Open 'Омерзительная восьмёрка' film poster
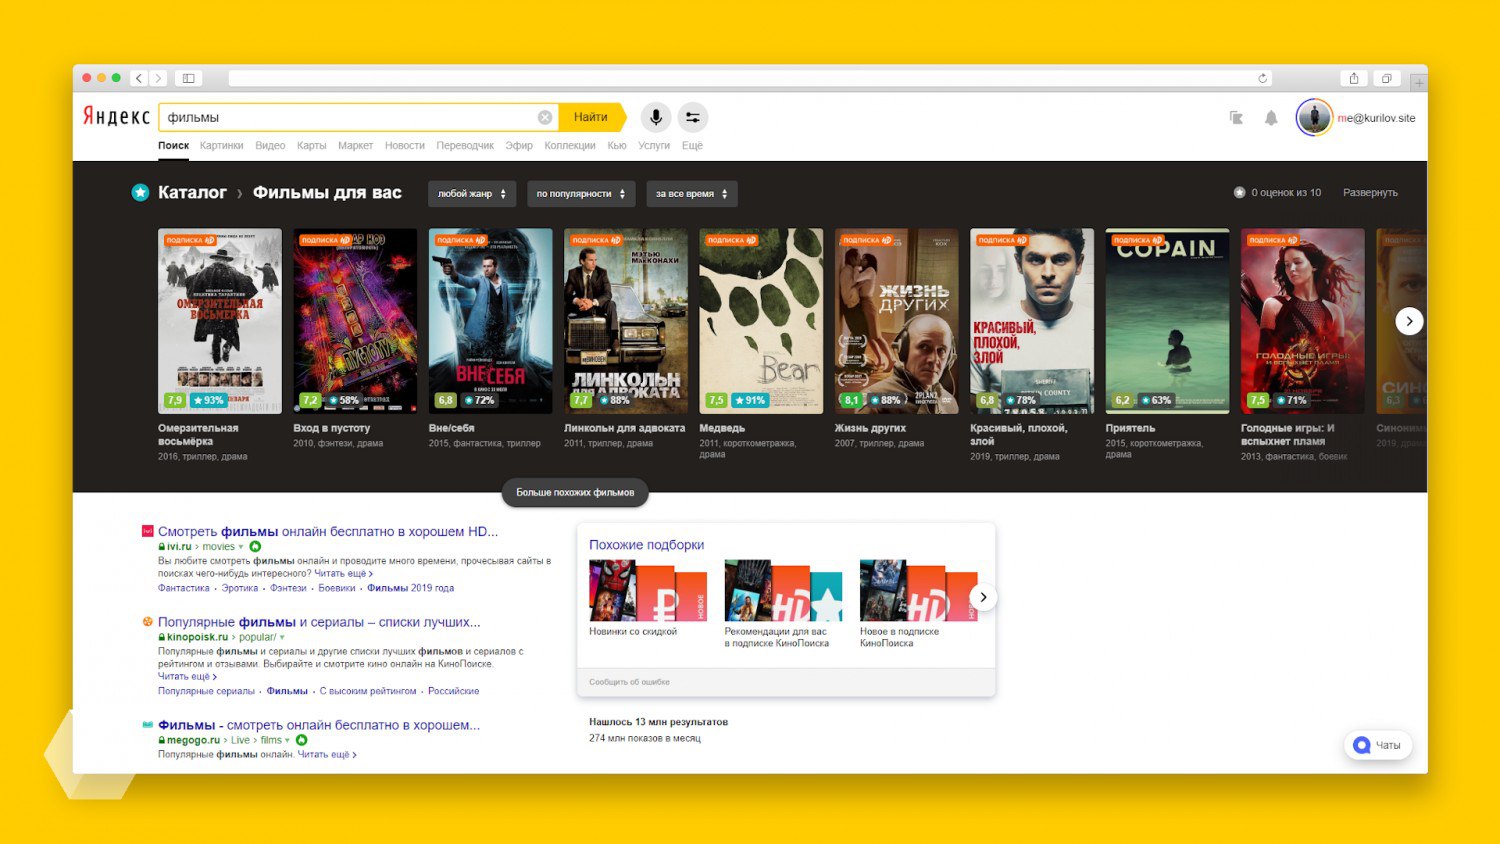 coord(220,321)
